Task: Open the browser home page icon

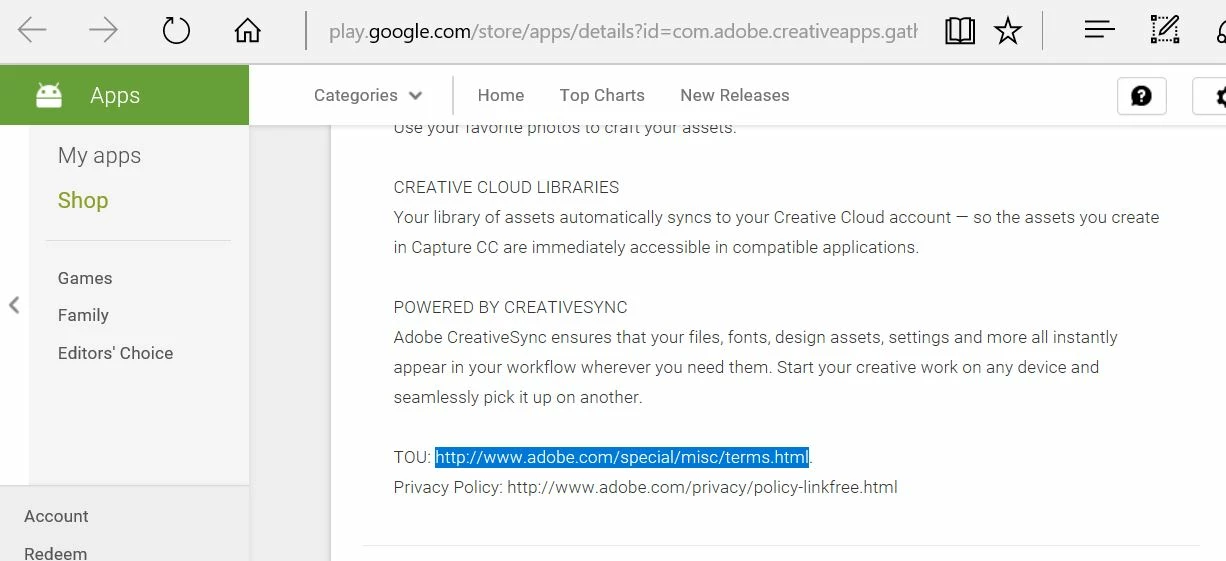Action: 247,31
